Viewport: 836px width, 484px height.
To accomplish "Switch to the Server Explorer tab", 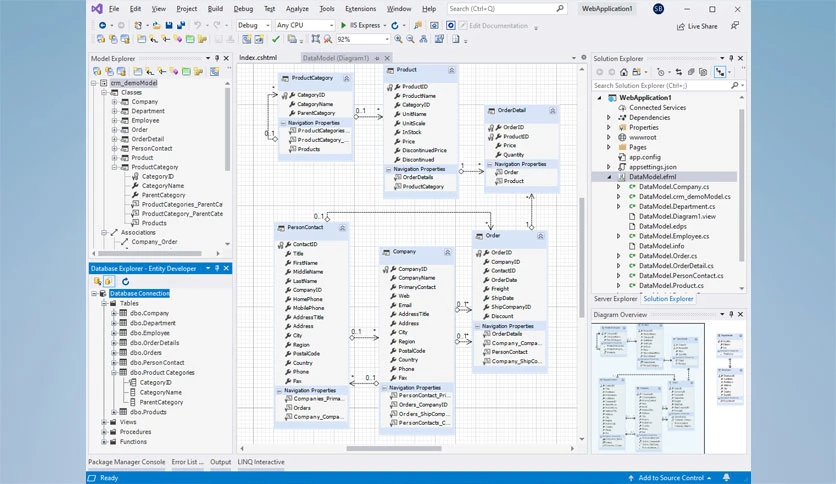I will tap(615, 299).
